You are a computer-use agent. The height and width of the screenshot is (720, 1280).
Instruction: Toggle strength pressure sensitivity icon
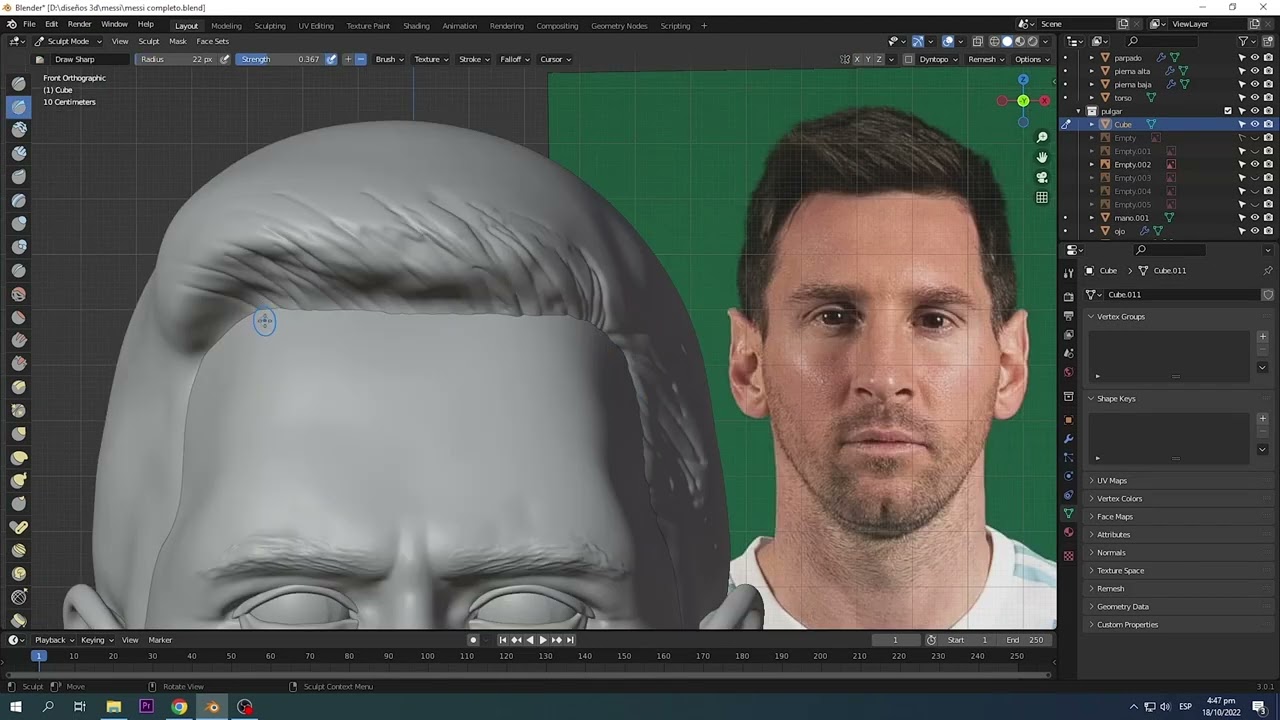331,59
